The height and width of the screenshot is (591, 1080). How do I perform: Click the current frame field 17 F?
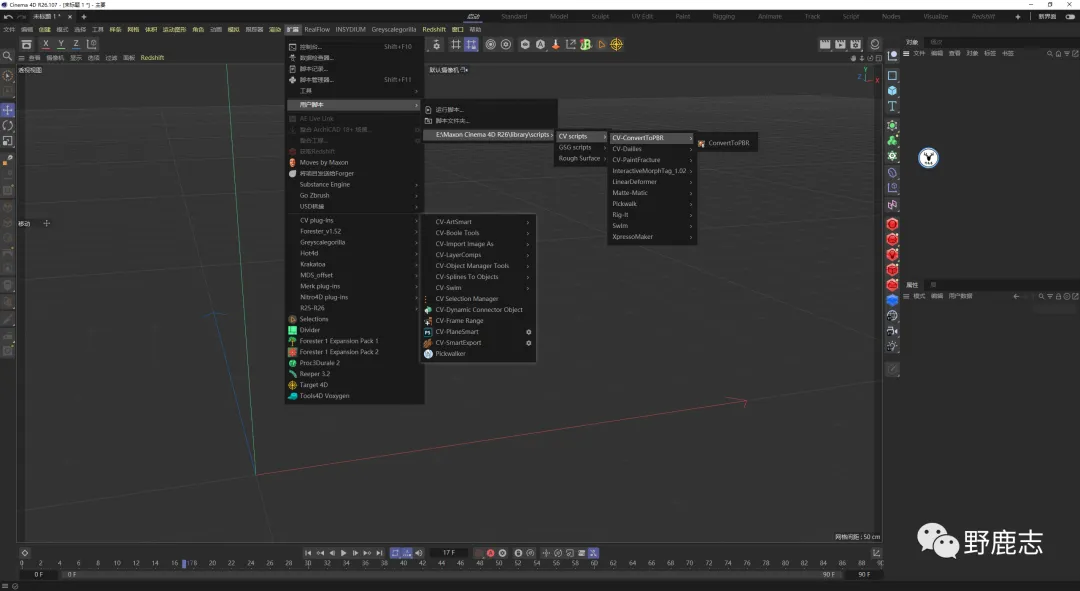click(448, 552)
